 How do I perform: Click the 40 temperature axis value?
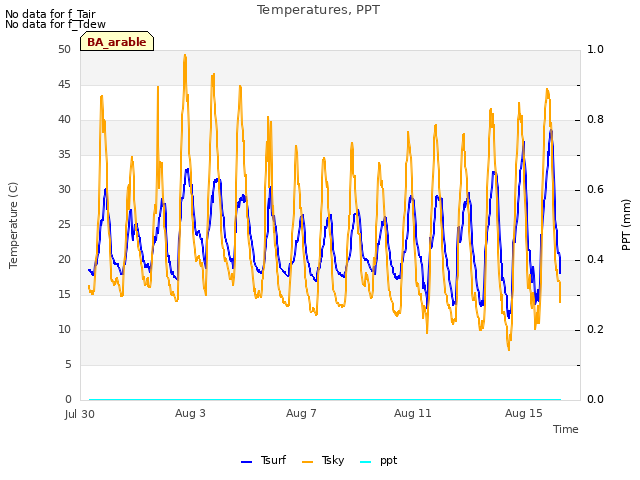click(x=64, y=120)
